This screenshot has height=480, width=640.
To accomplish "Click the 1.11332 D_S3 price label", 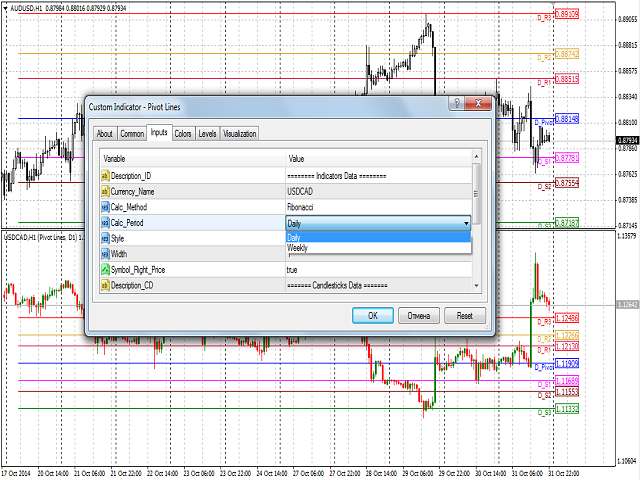I will click(x=567, y=409).
